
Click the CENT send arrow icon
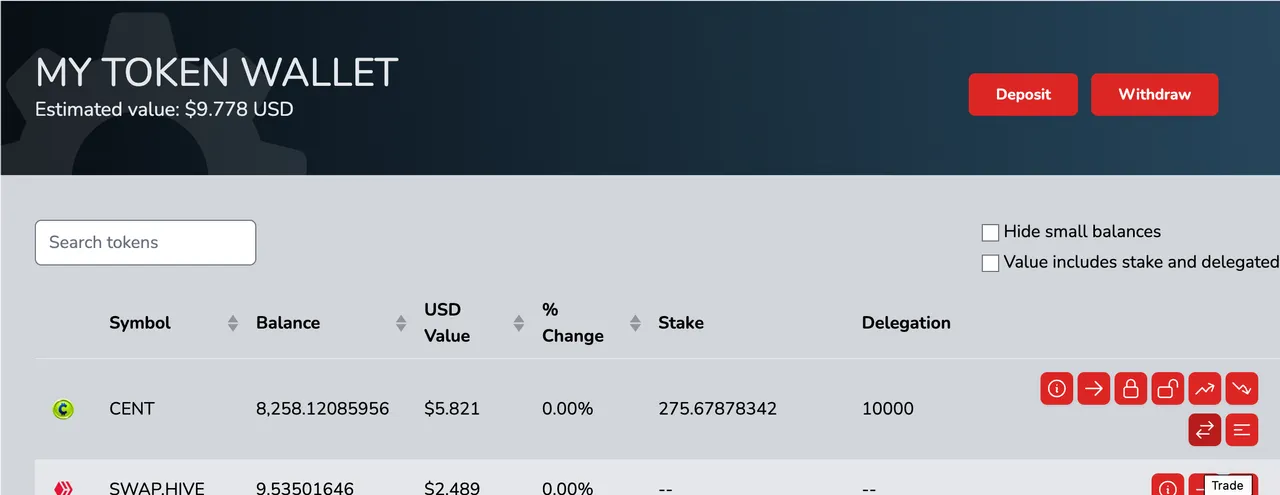click(1094, 388)
